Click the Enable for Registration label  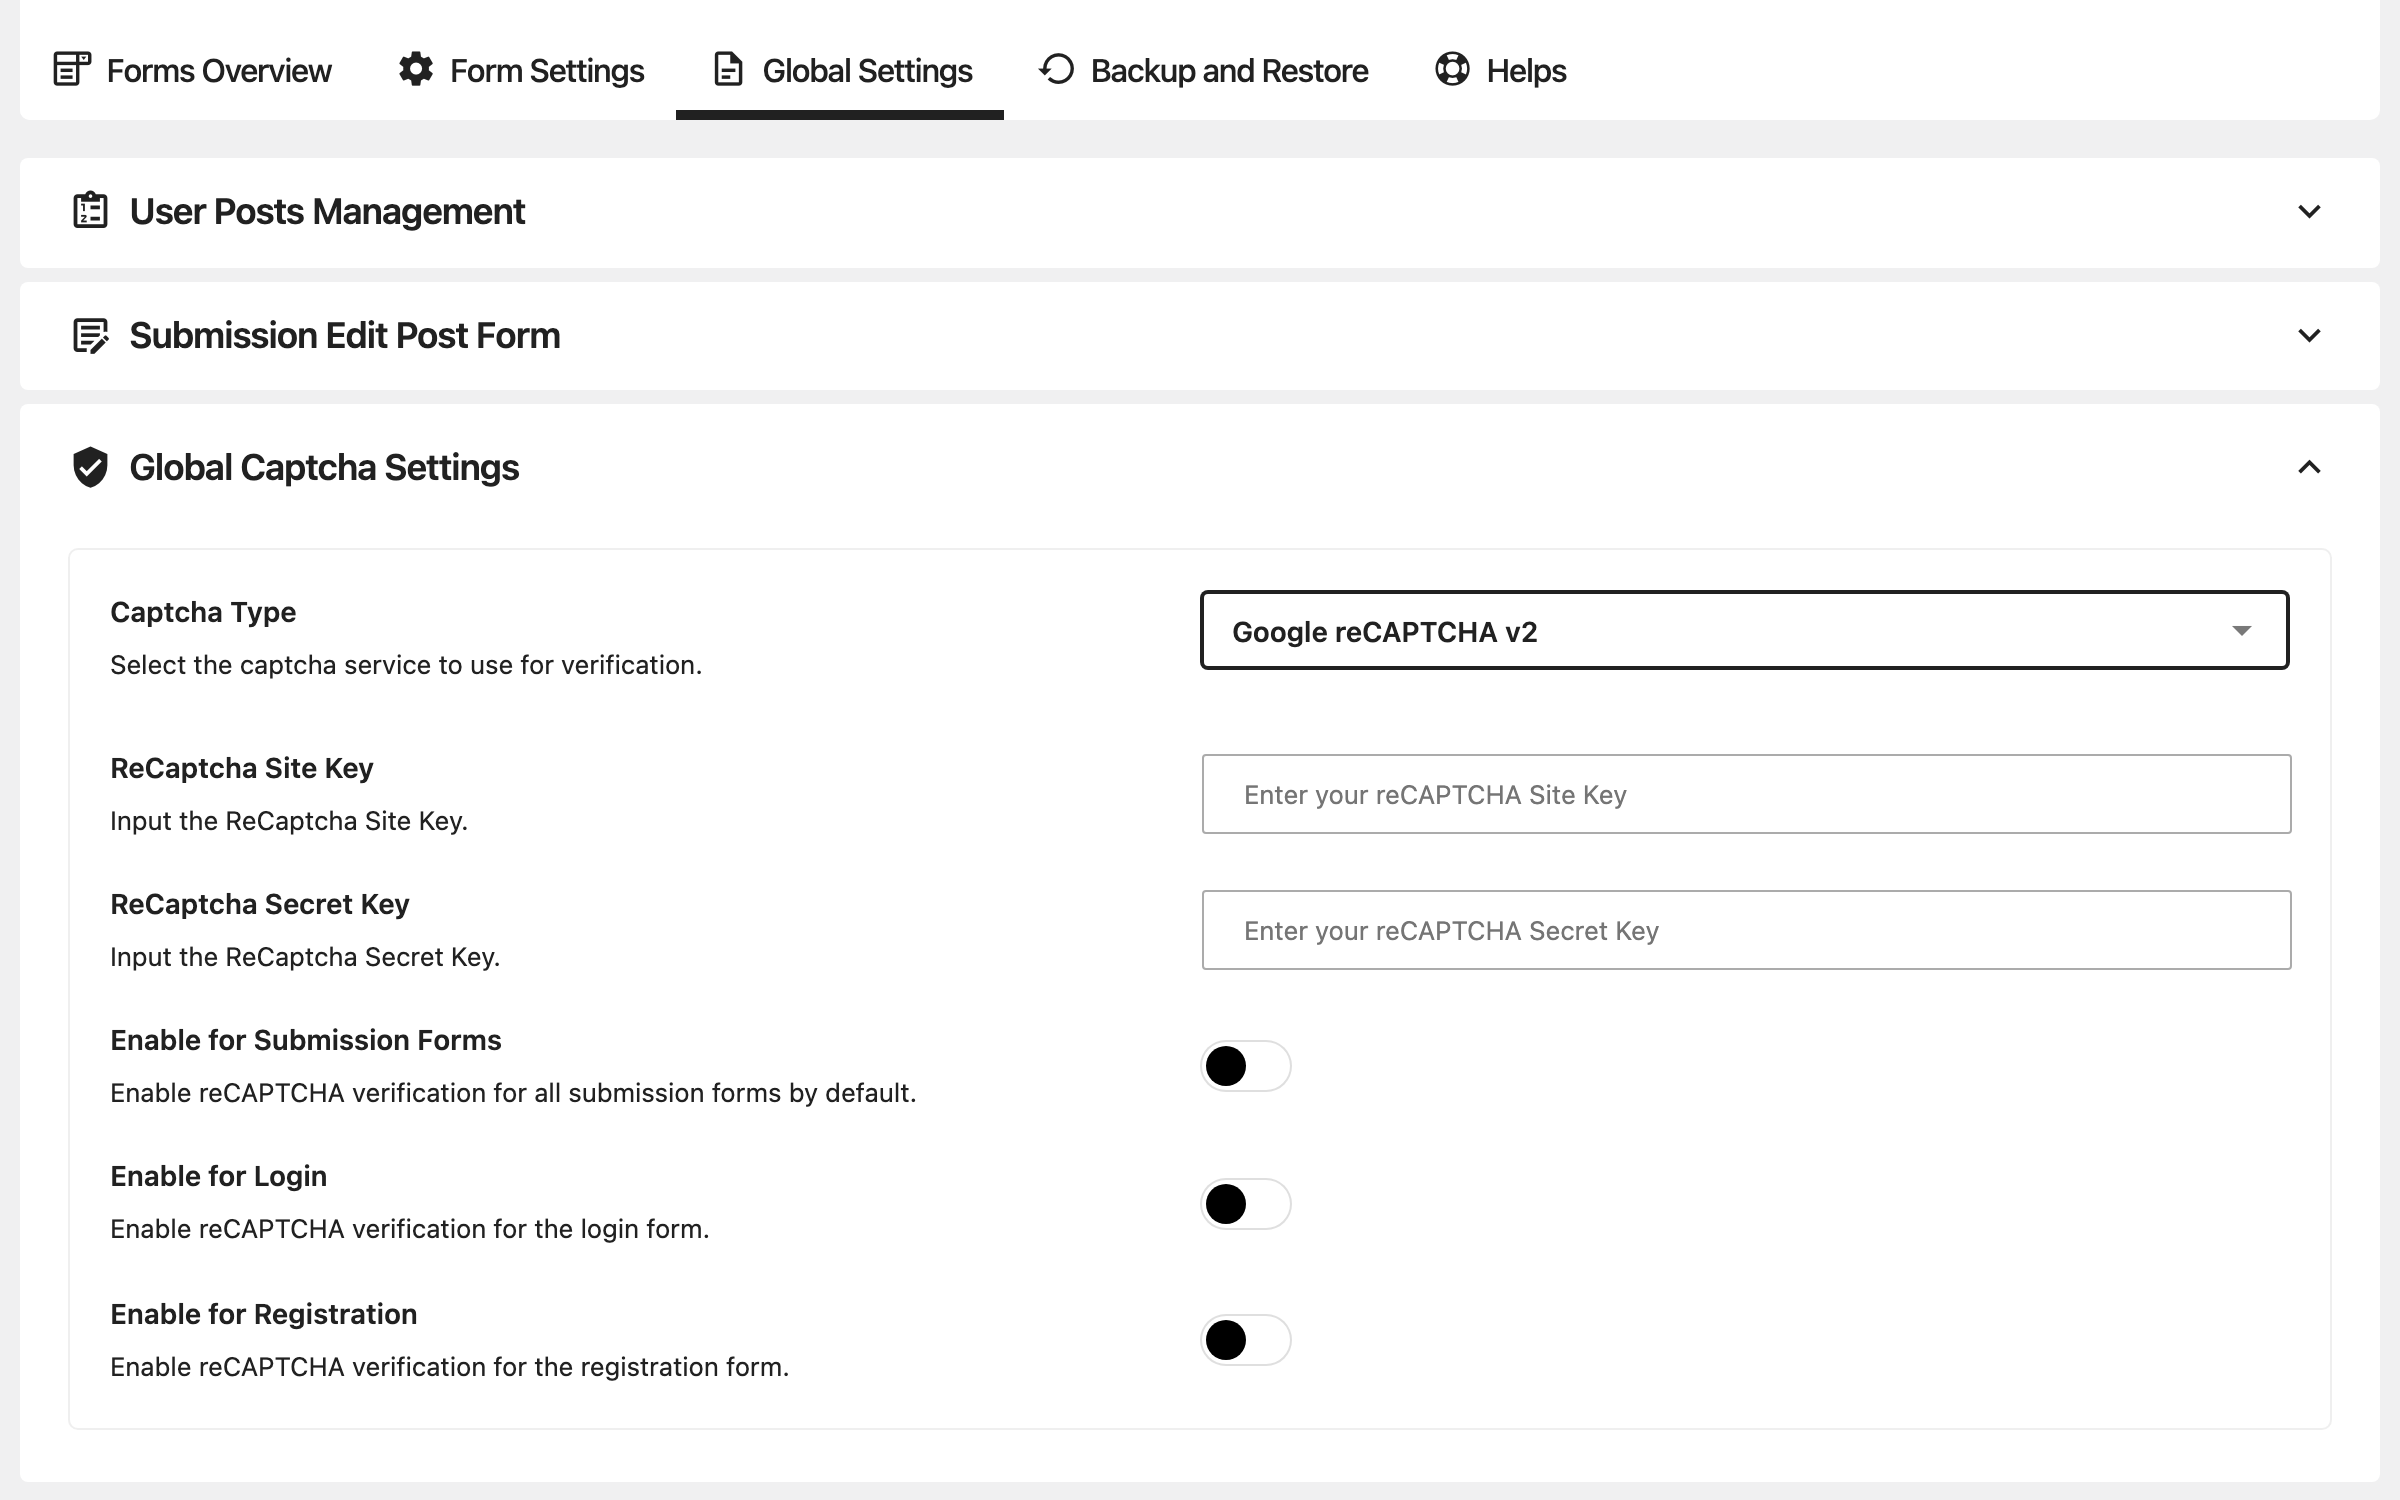(264, 1314)
